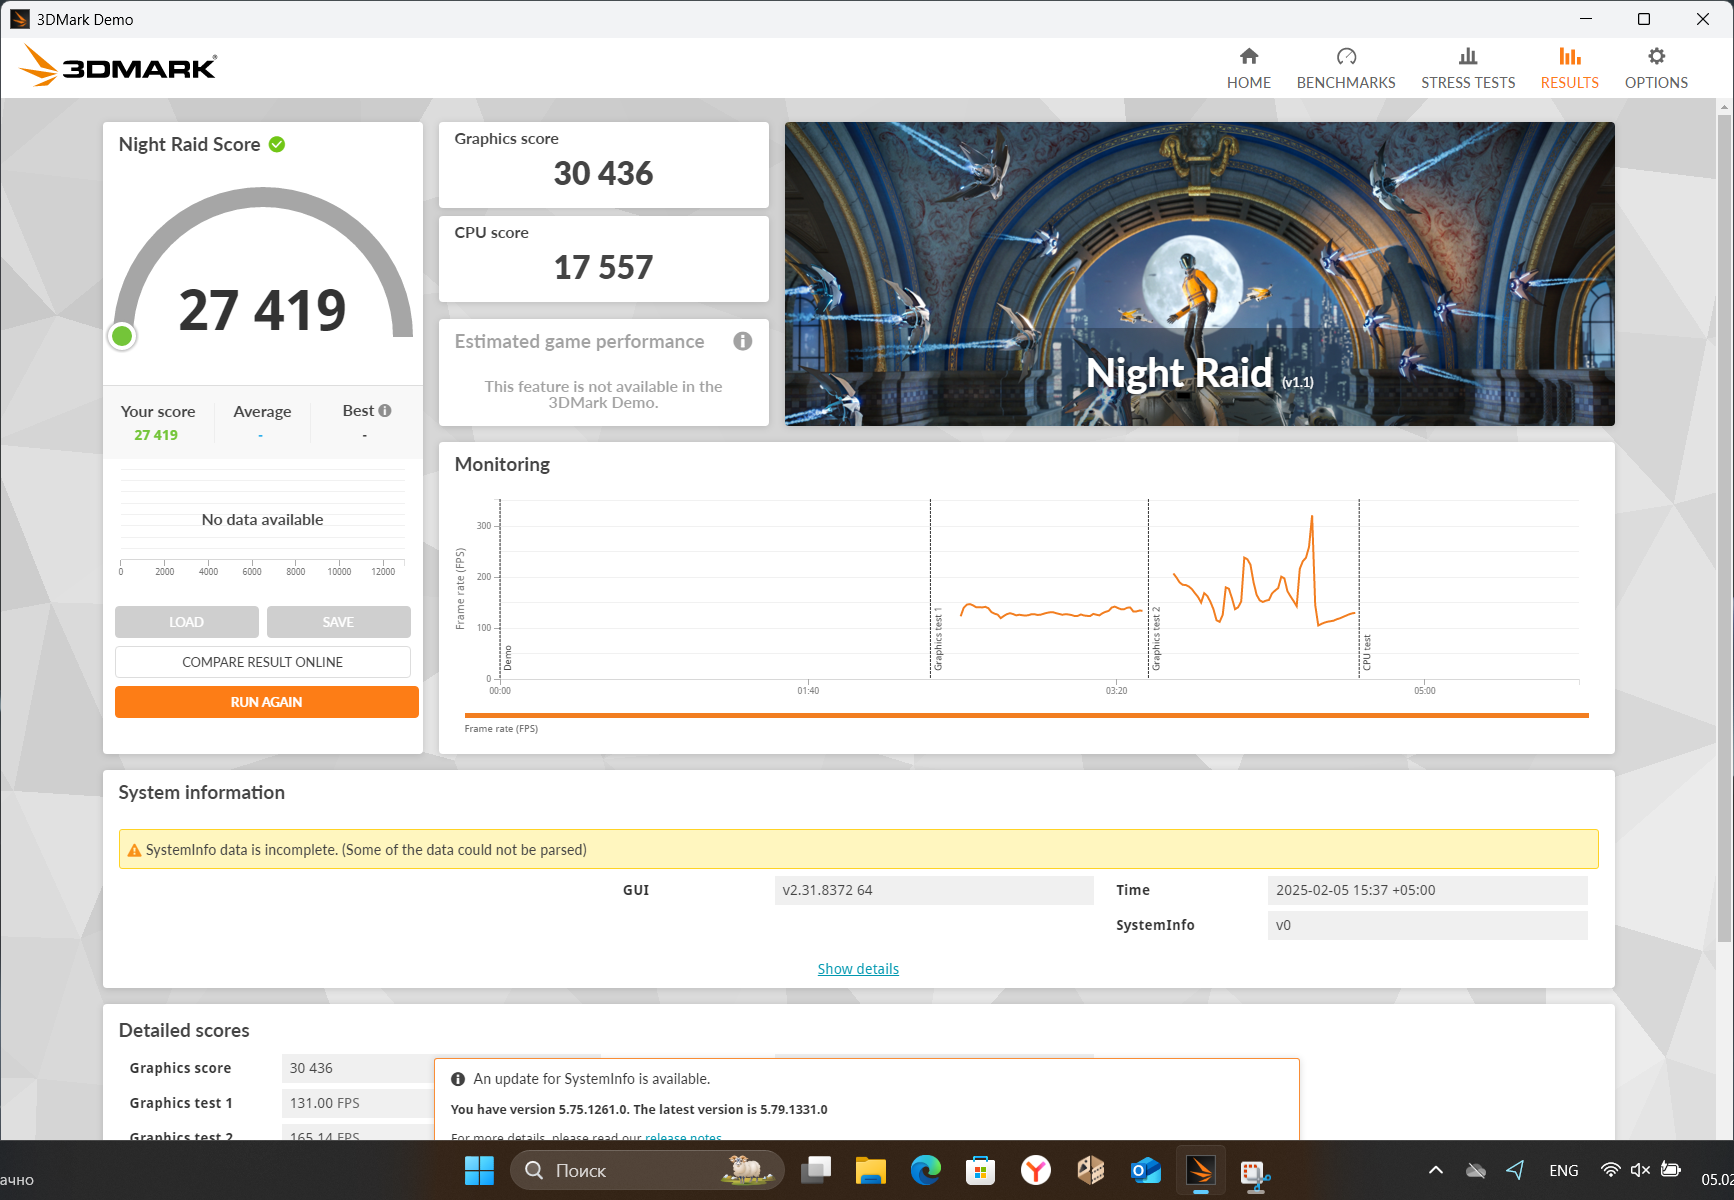Image resolution: width=1734 pixels, height=1200 pixels.
Task: Click the Night Raid score 27 419
Action: [x=262, y=310]
